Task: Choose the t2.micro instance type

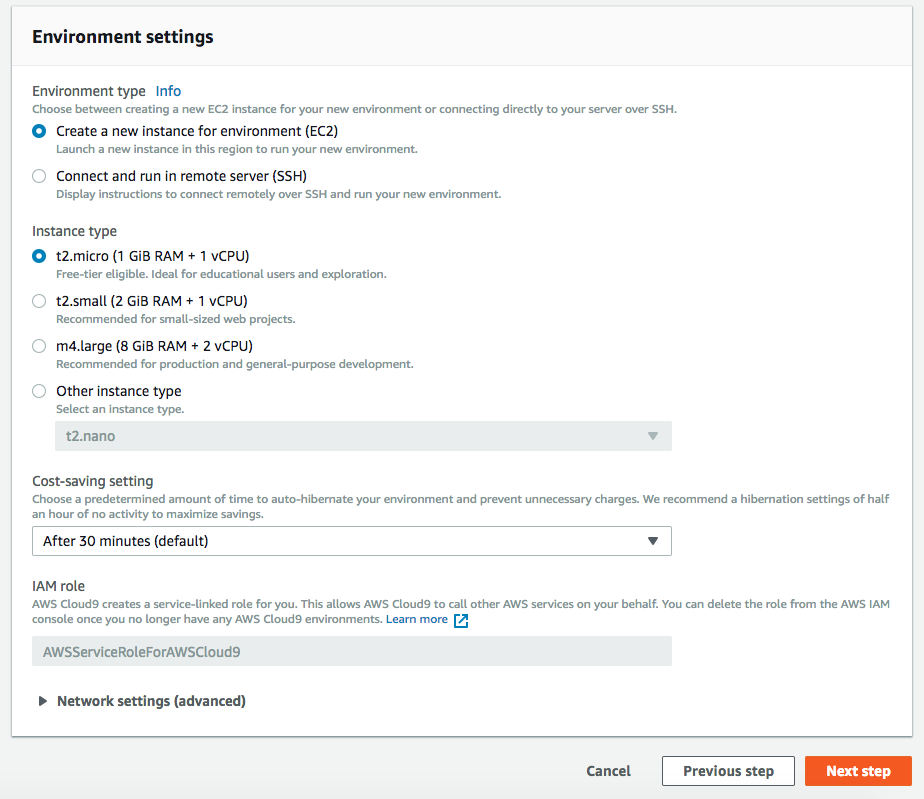Action: click(39, 256)
